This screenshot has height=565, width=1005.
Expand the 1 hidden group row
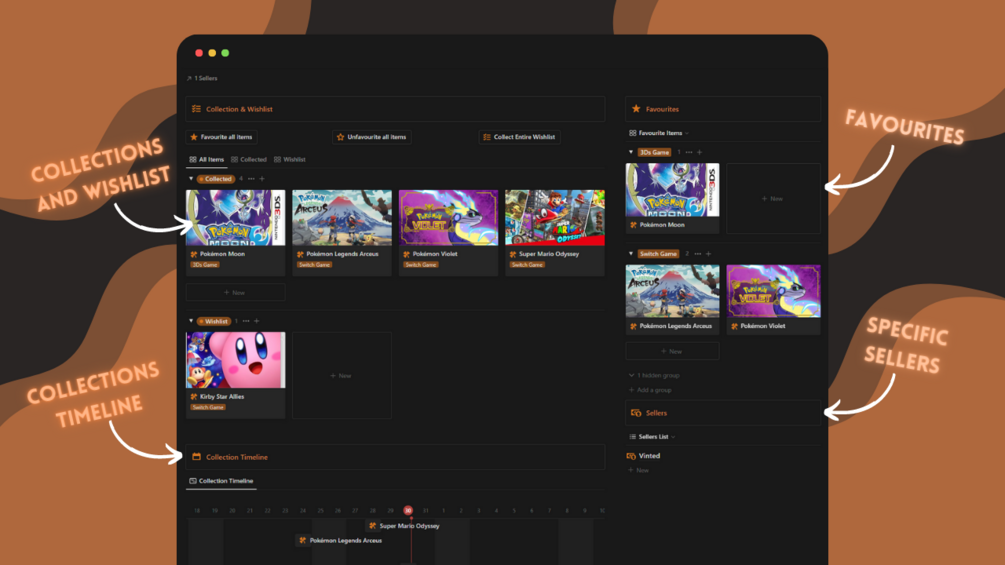pyautogui.click(x=654, y=375)
